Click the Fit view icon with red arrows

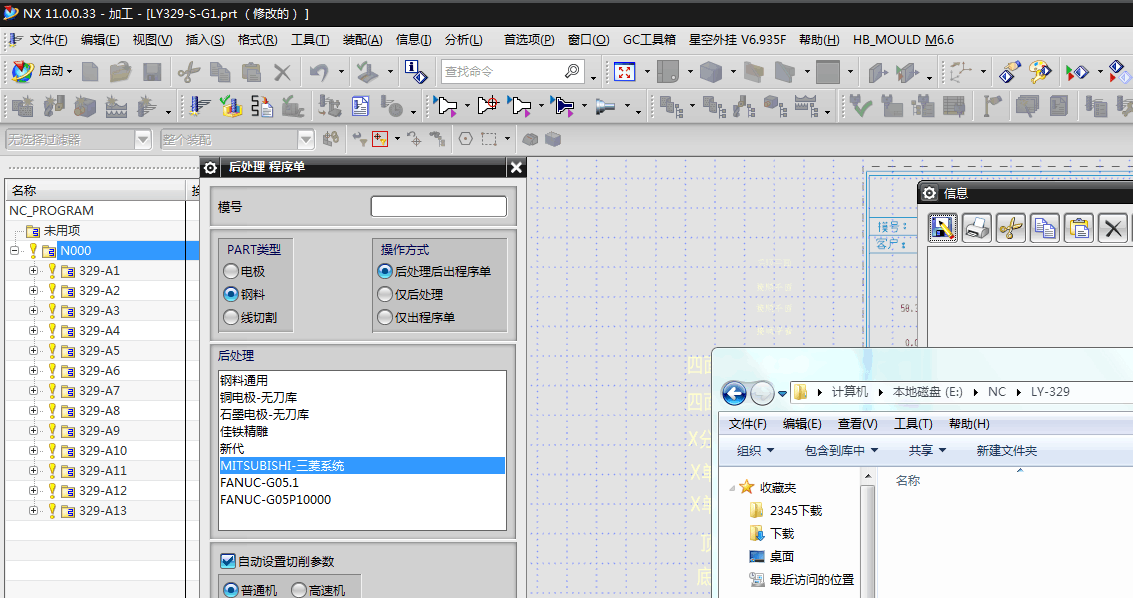pyautogui.click(x=624, y=72)
